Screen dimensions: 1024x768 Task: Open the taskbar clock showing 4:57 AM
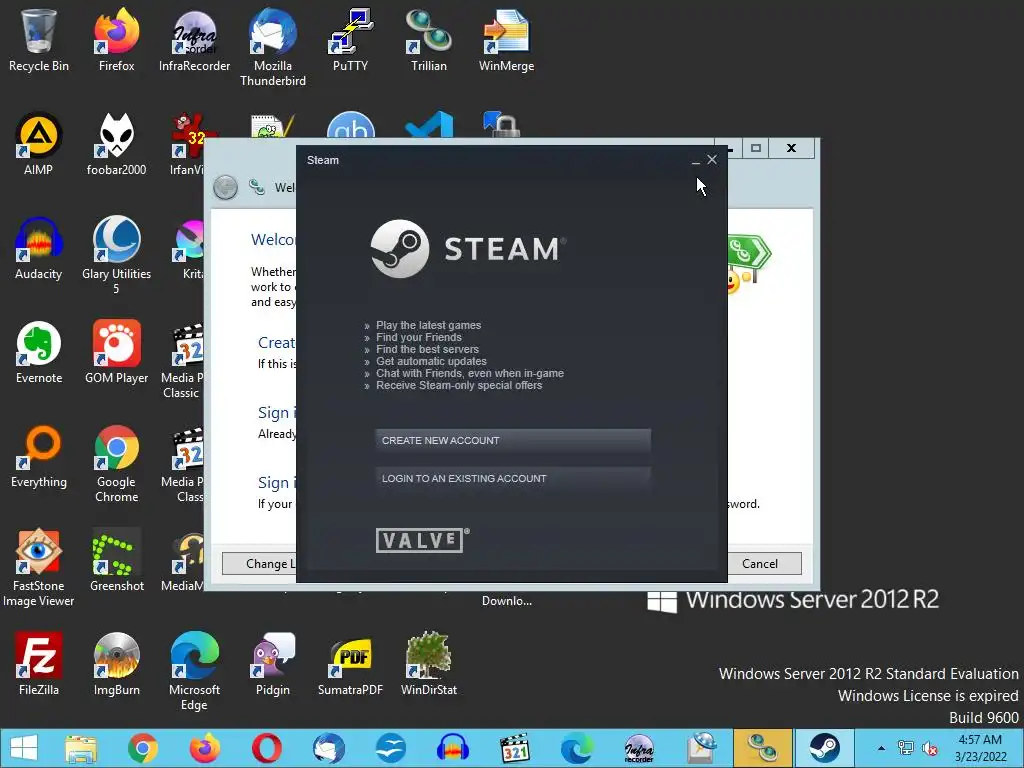[980, 748]
